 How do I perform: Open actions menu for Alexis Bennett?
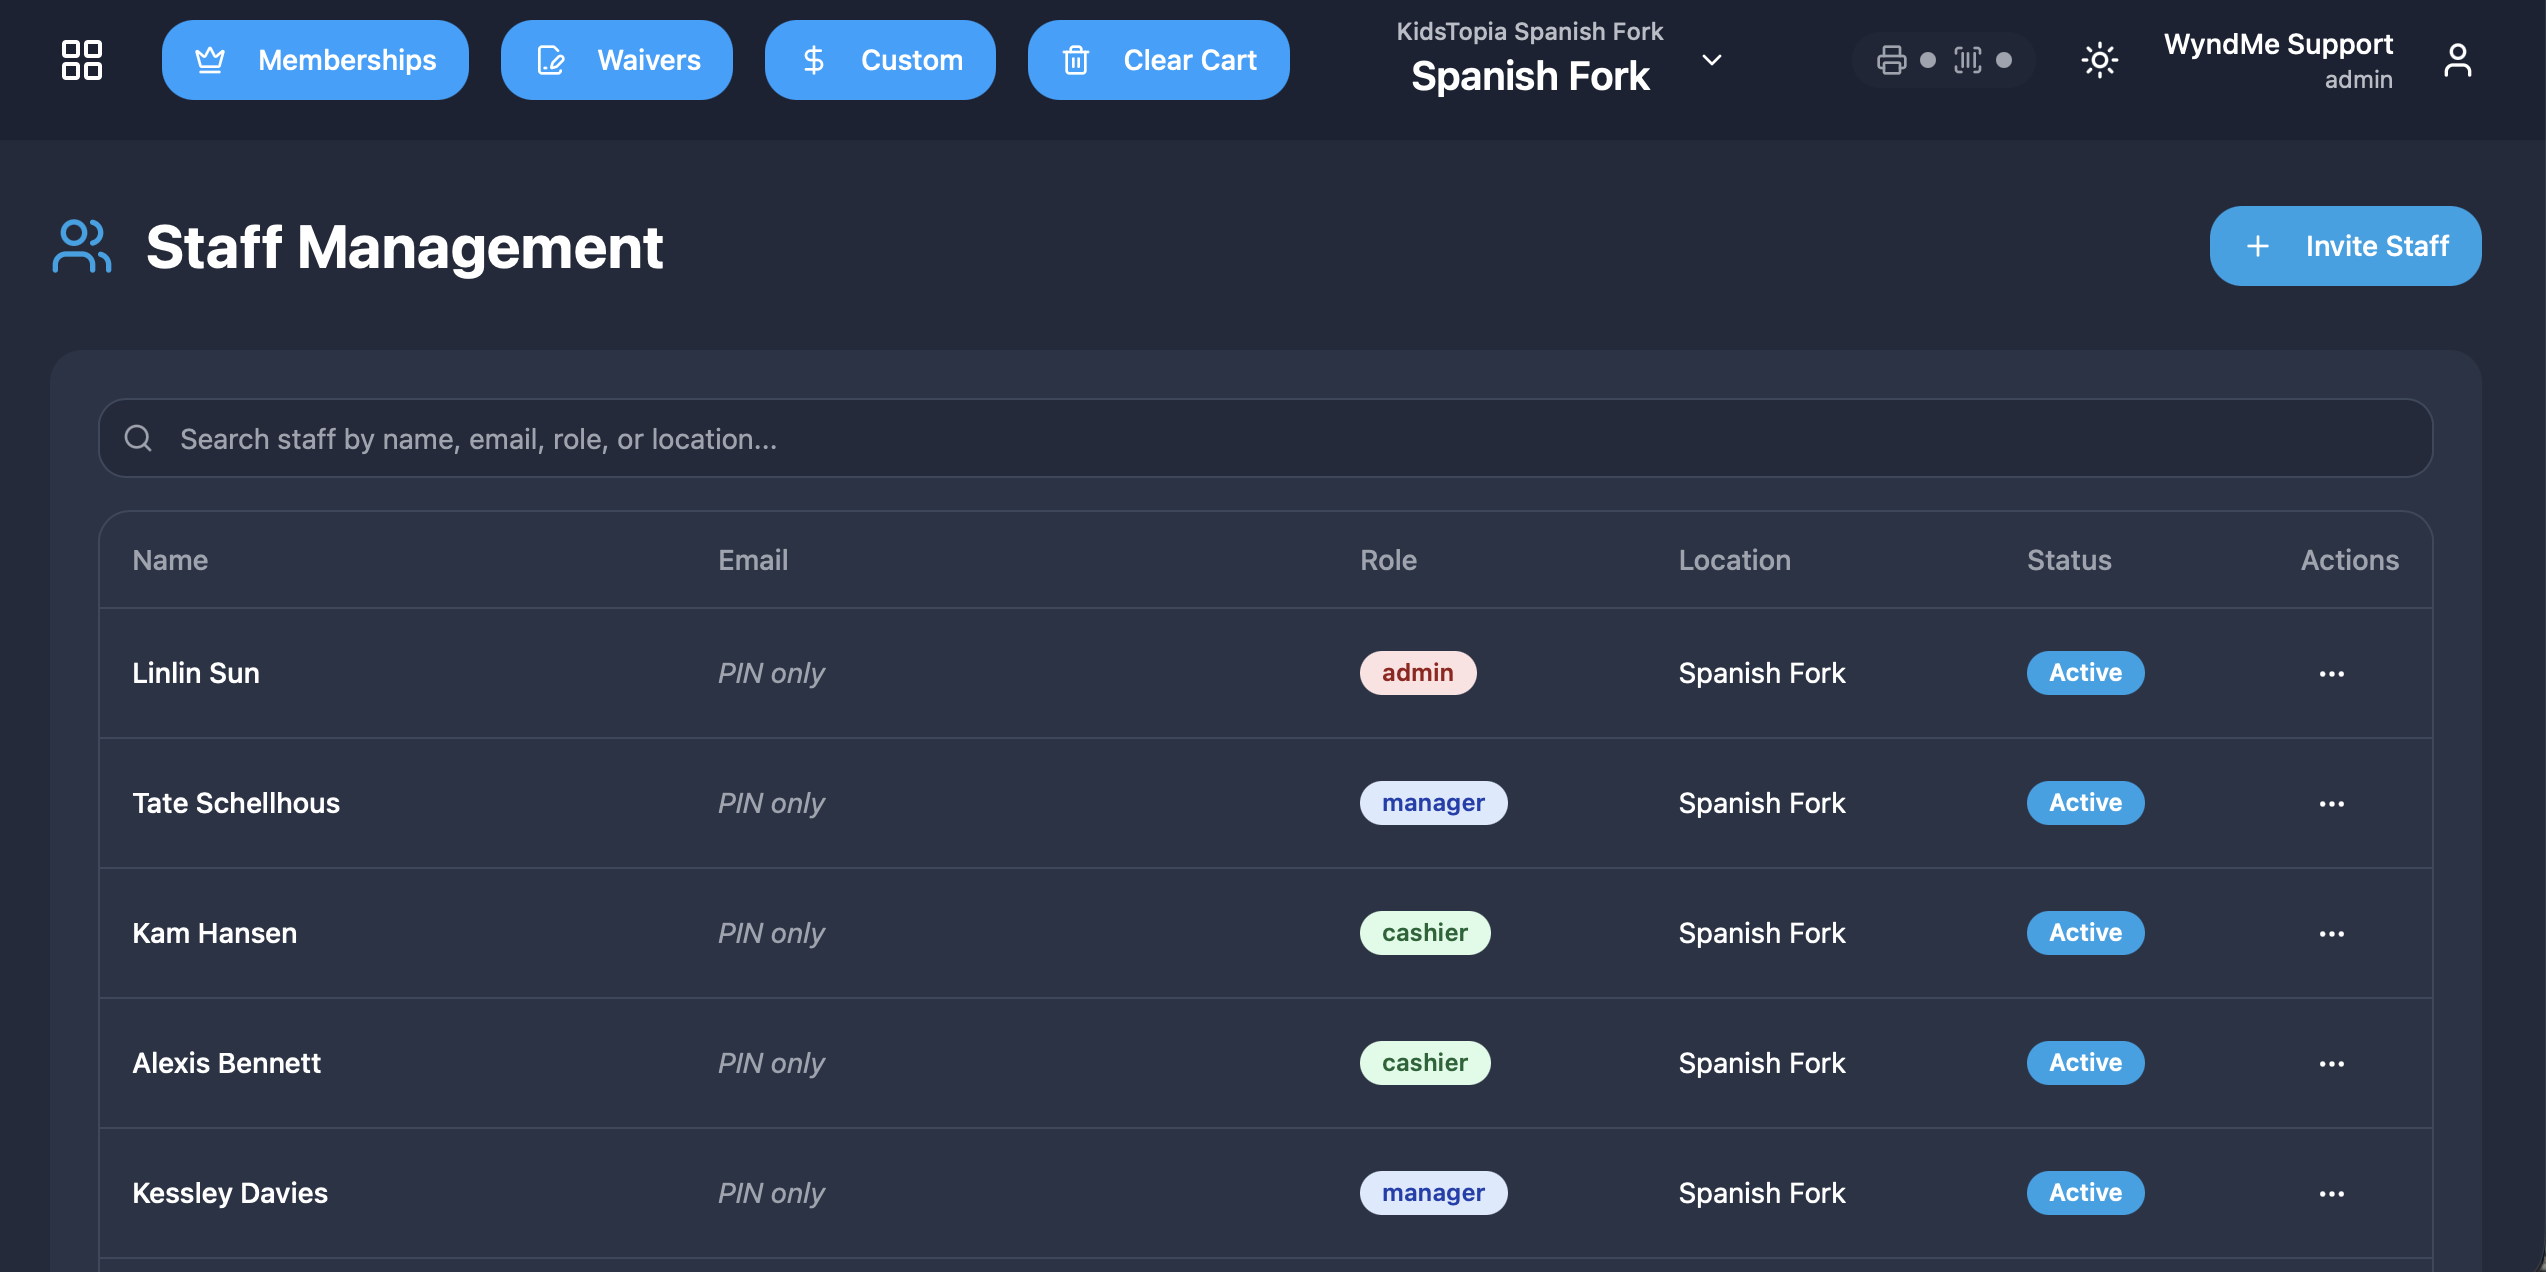pos(2331,1063)
